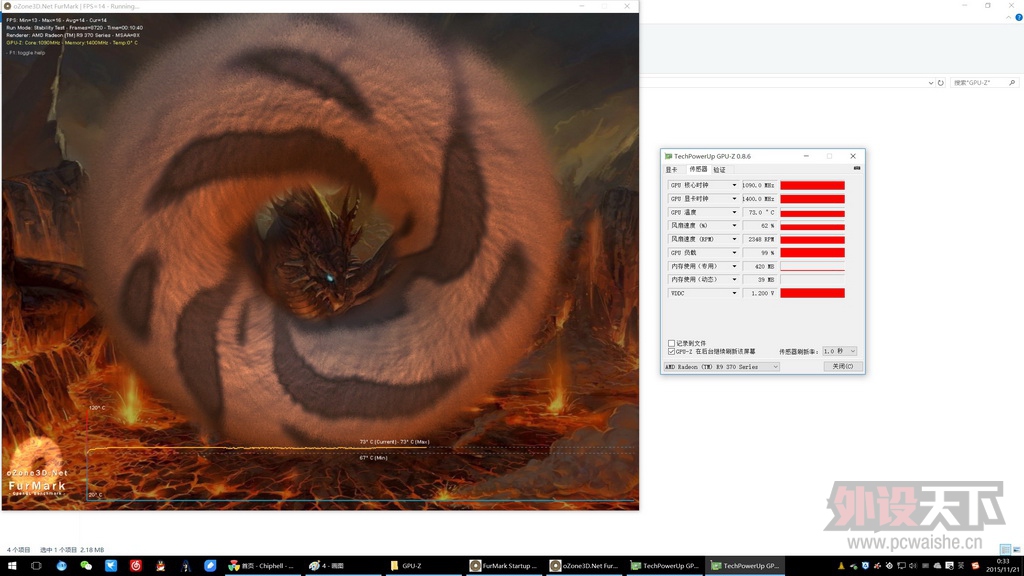The image size is (1024, 576).
Task: Open the blue pen note app icon
Action: tap(210, 566)
